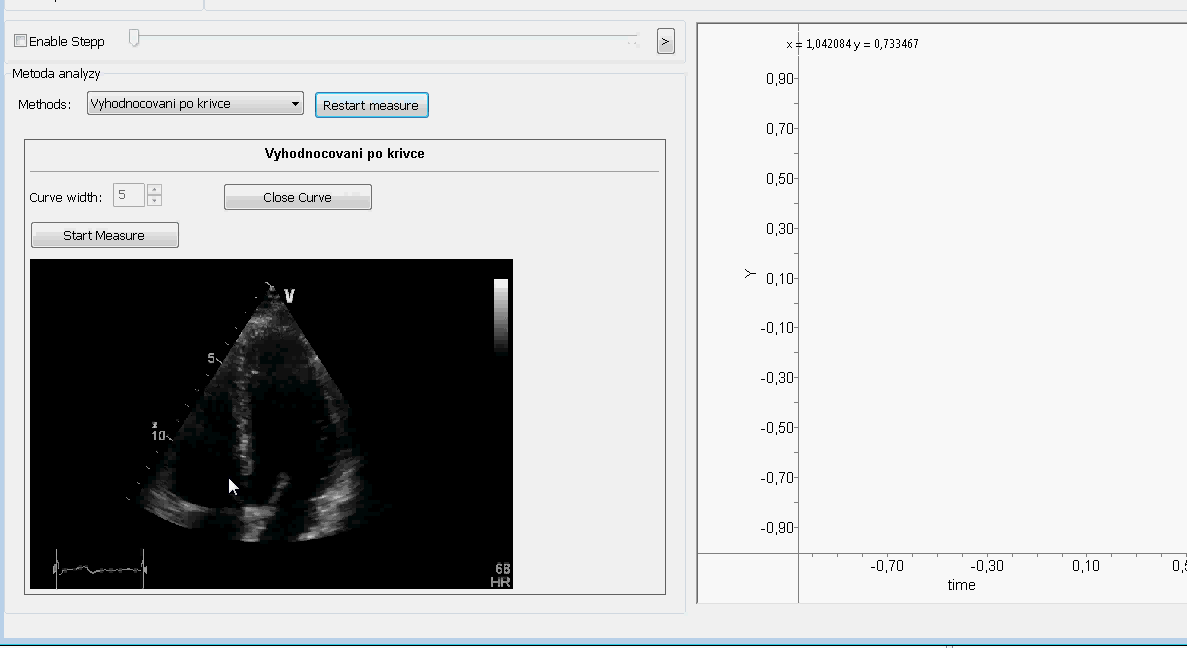Viewport: 1187px width, 648px height.
Task: Click the step forward arrow button
Action: pyautogui.click(x=665, y=42)
